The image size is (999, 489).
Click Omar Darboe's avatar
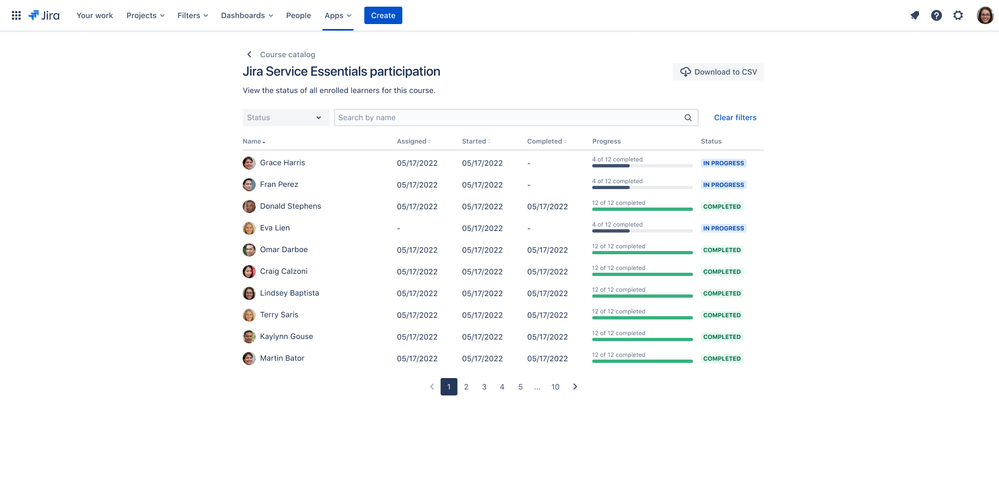tap(249, 250)
